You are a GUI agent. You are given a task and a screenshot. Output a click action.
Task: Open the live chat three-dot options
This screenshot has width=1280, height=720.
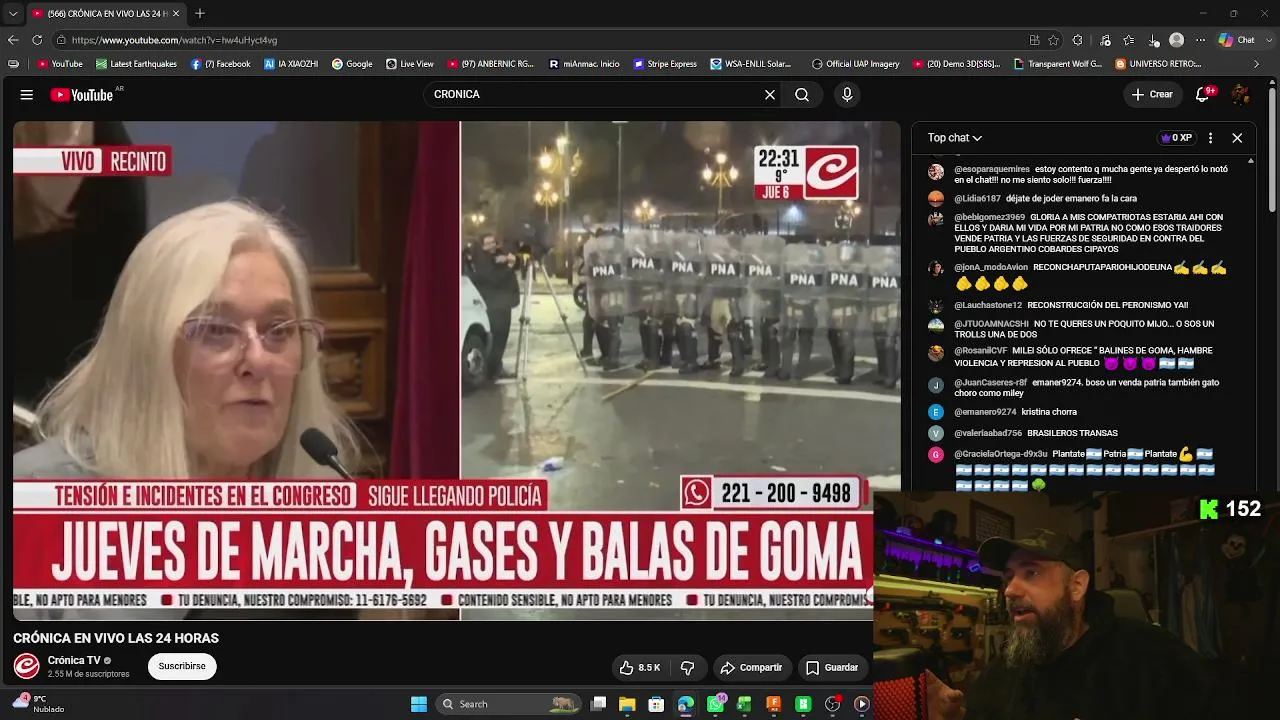pyautogui.click(x=1210, y=138)
